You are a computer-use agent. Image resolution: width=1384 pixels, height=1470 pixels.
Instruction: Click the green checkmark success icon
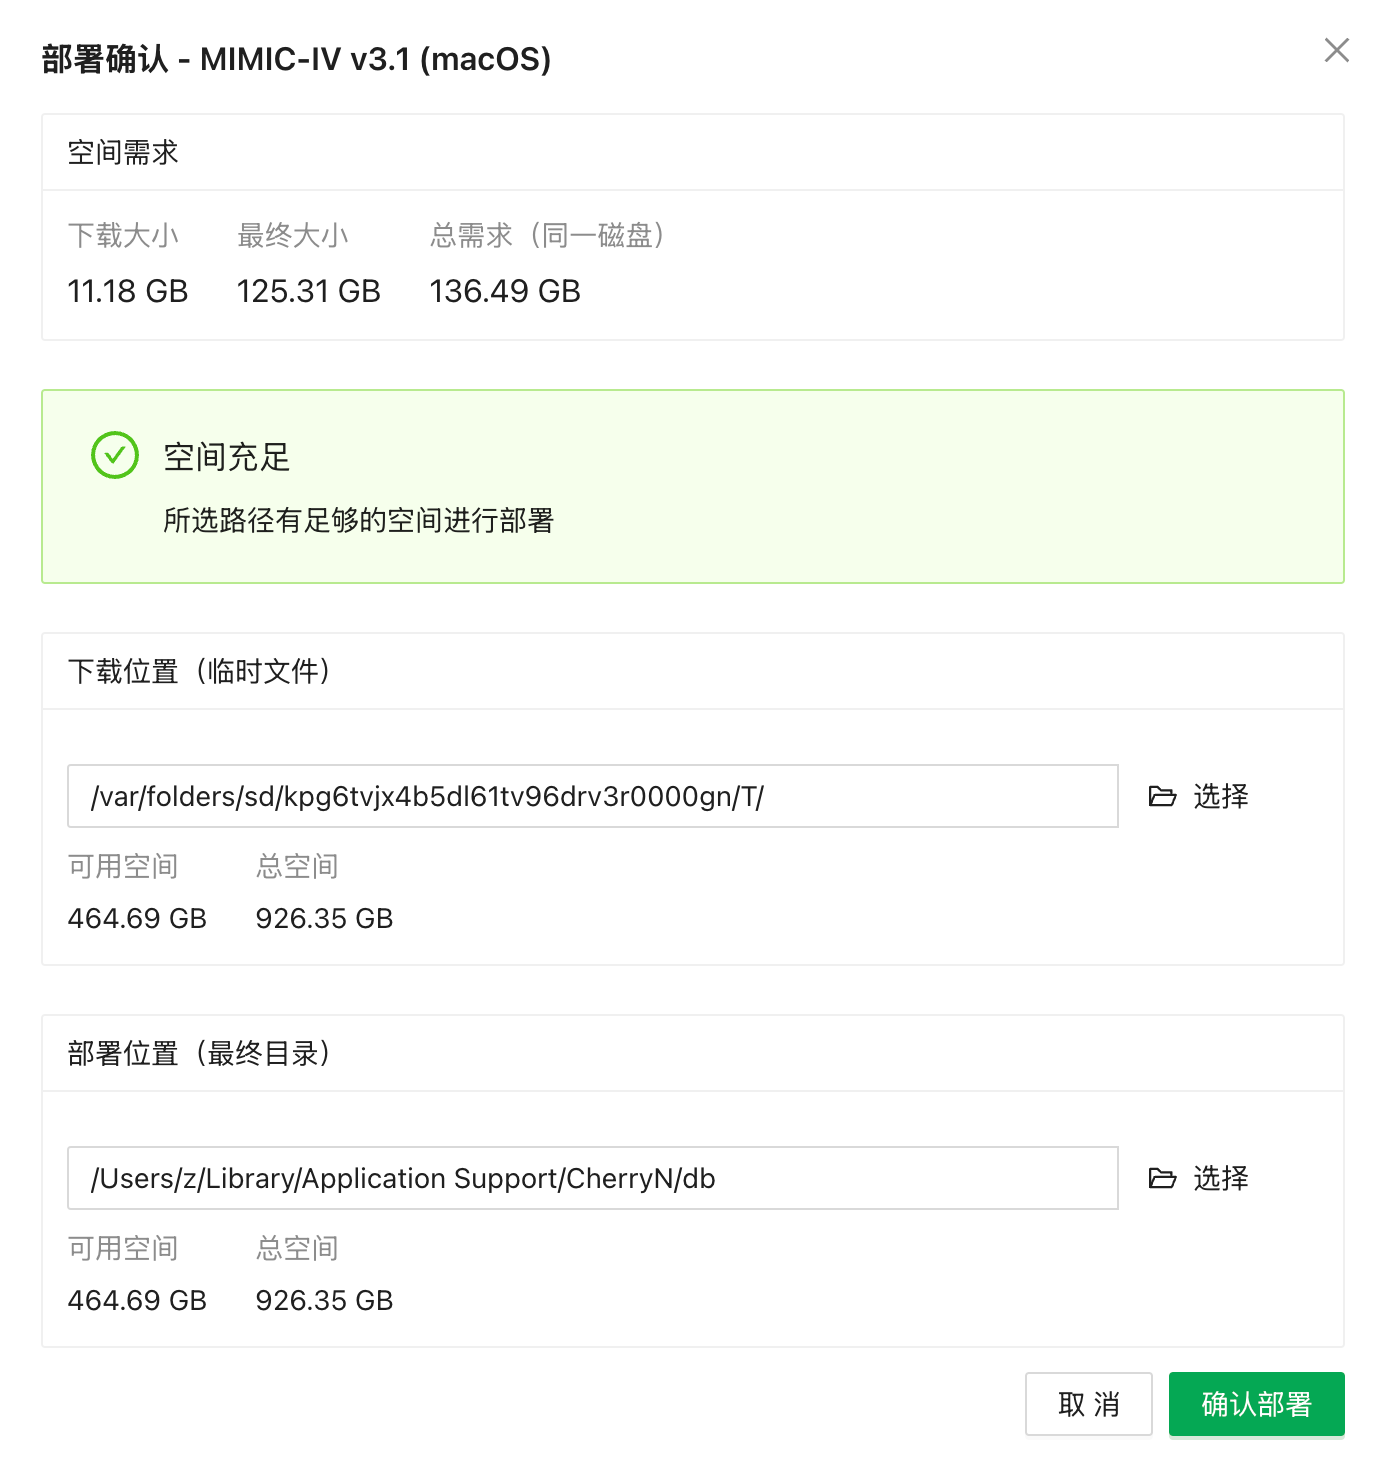[115, 456]
